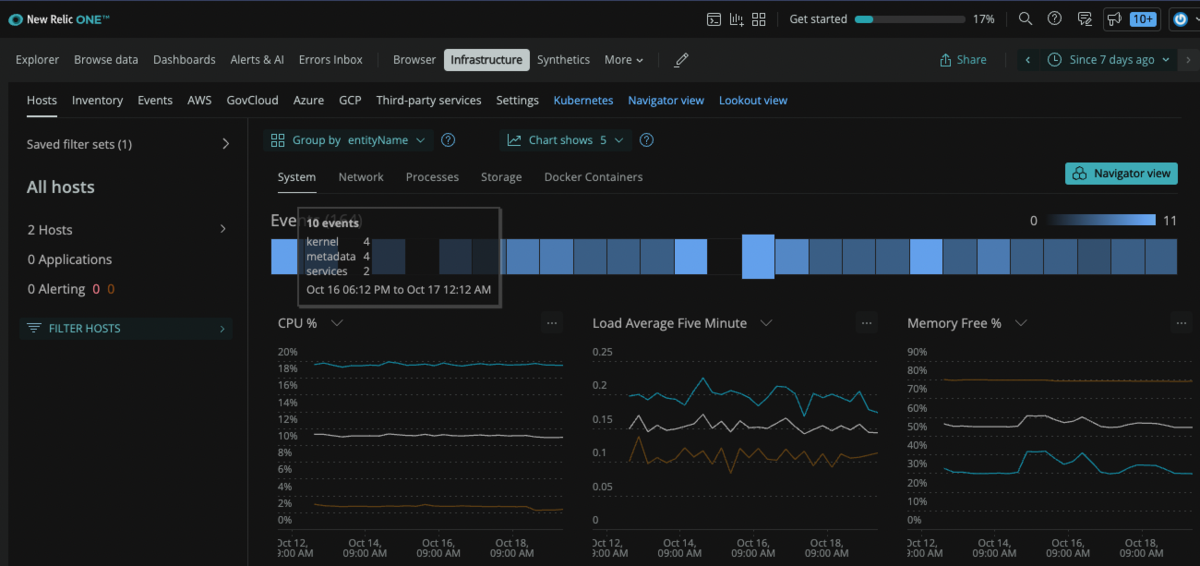
Task: Open Dashboards
Action: [184, 60]
